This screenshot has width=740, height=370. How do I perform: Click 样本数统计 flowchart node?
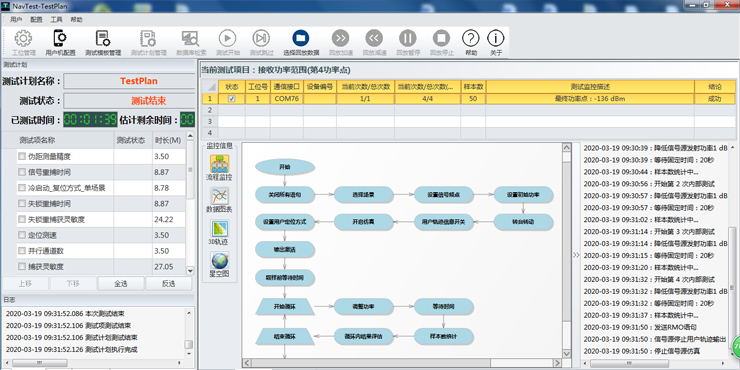click(x=444, y=336)
